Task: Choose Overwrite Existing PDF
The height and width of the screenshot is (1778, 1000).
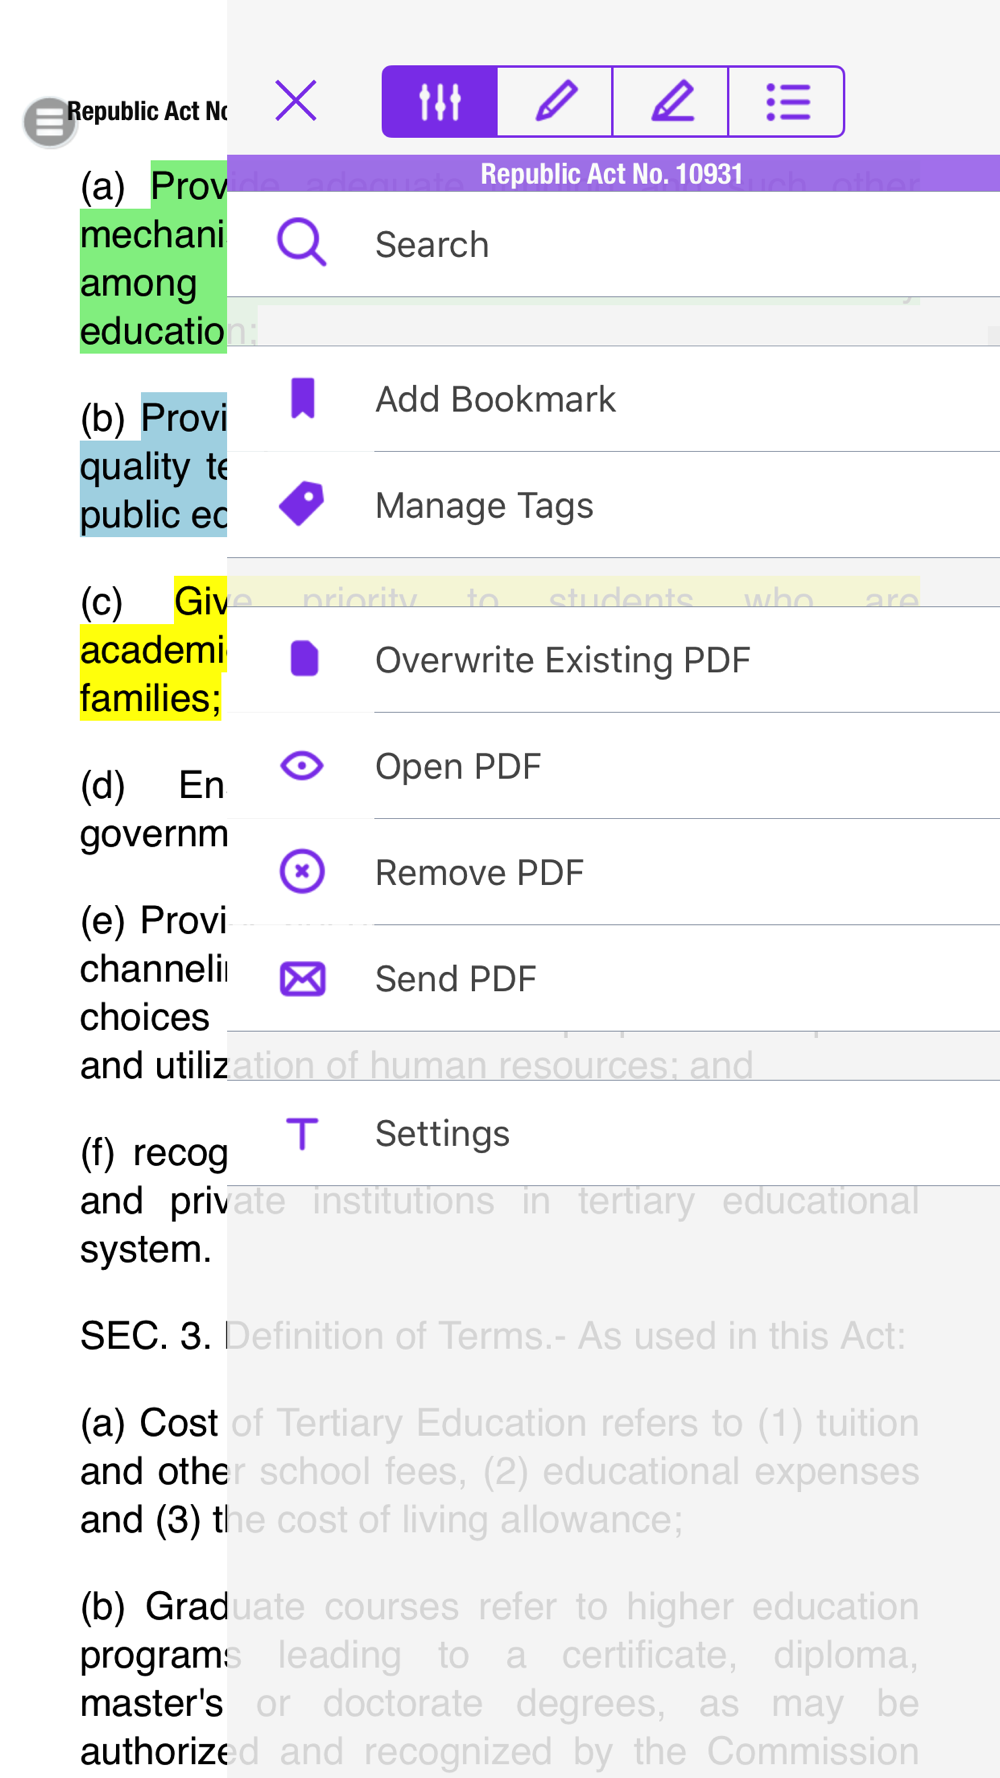Action: tap(614, 660)
